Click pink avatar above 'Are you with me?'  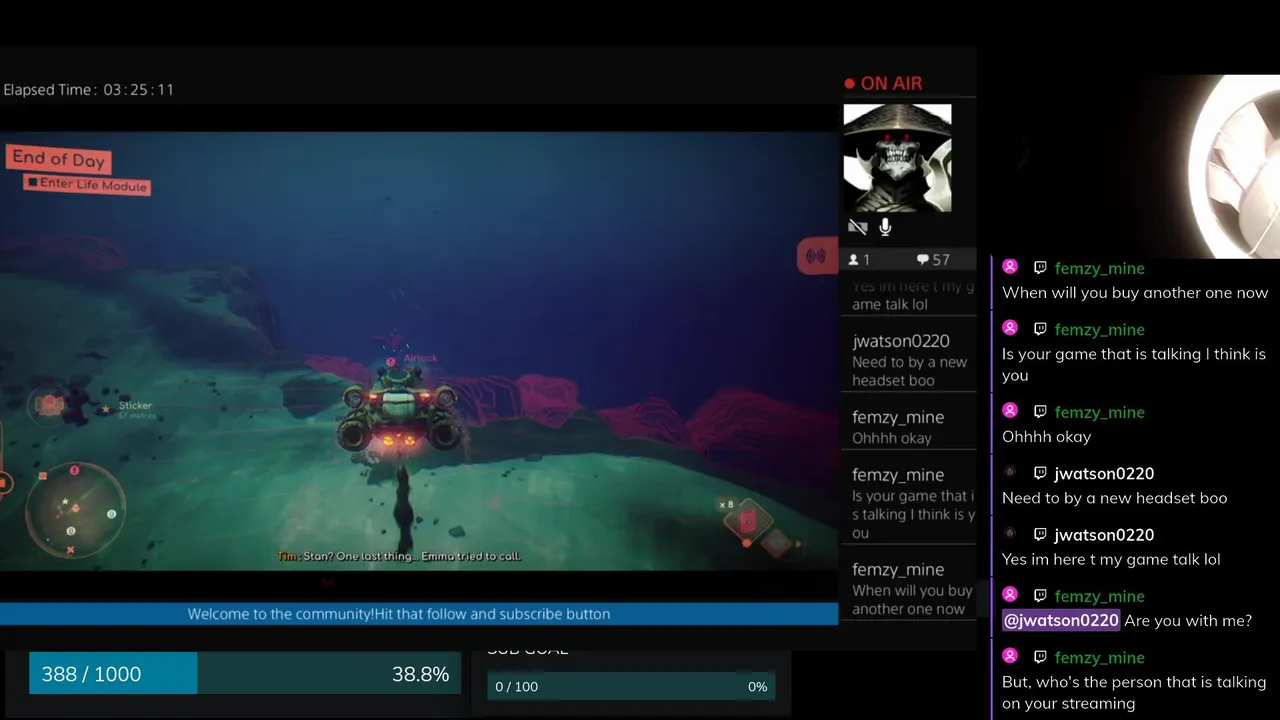pos(1010,594)
